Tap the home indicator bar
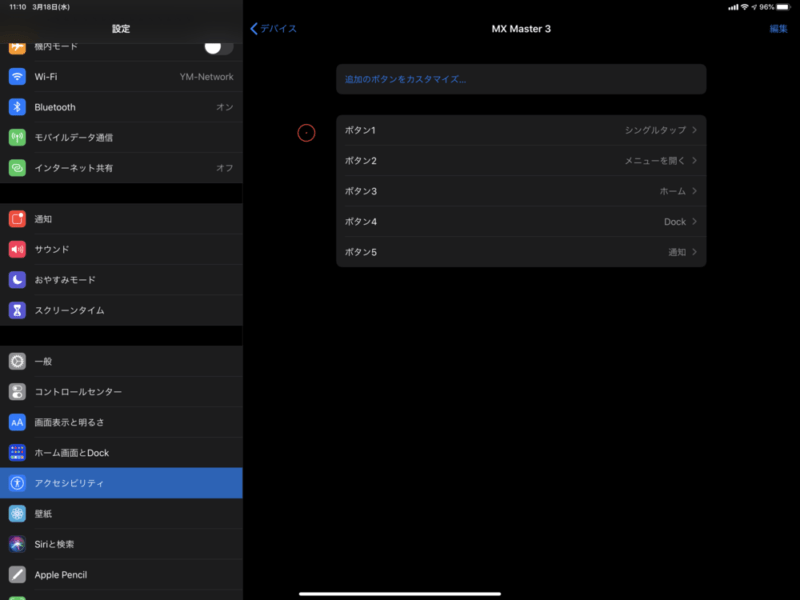The height and width of the screenshot is (600, 800). (x=400, y=594)
